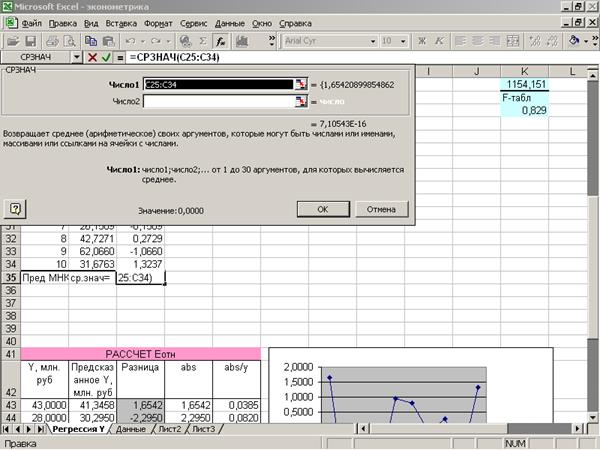Switch to the Лист2 sheet tab

point(169,429)
